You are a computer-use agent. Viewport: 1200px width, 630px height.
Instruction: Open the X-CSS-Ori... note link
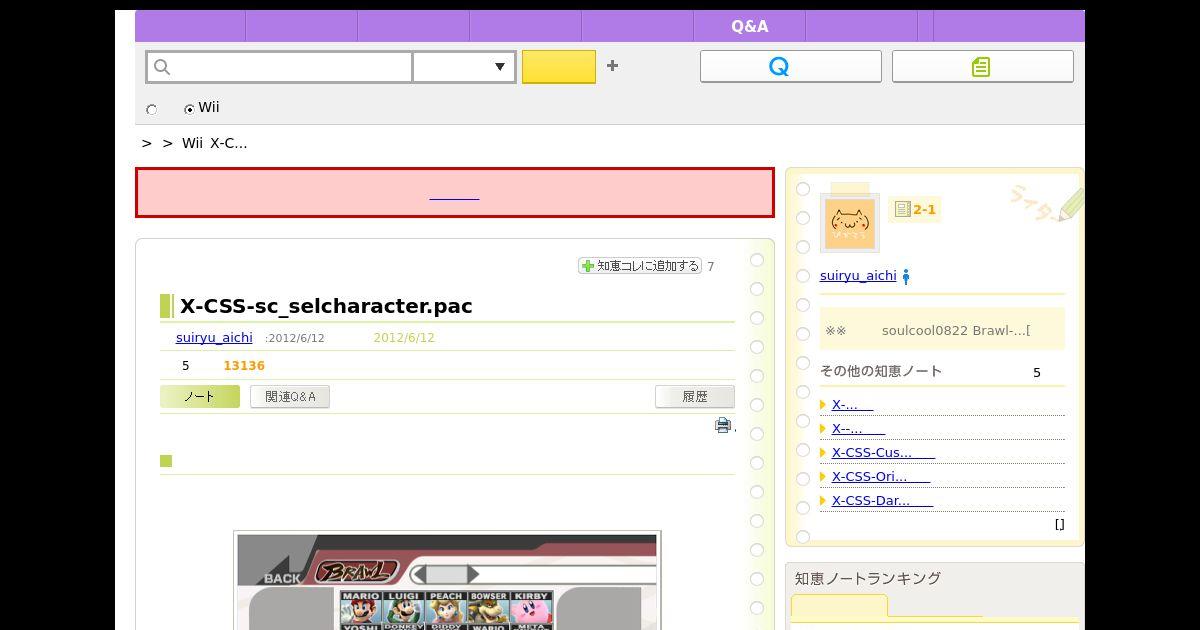(x=881, y=476)
